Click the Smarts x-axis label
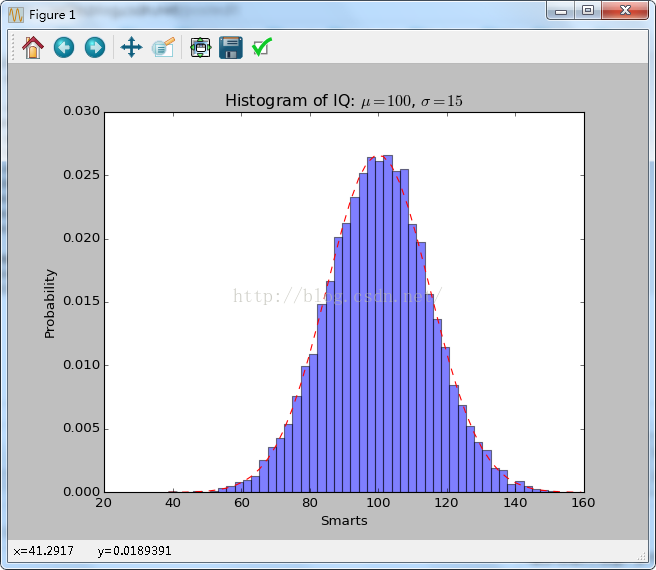This screenshot has width=656, height=570. coord(344,521)
